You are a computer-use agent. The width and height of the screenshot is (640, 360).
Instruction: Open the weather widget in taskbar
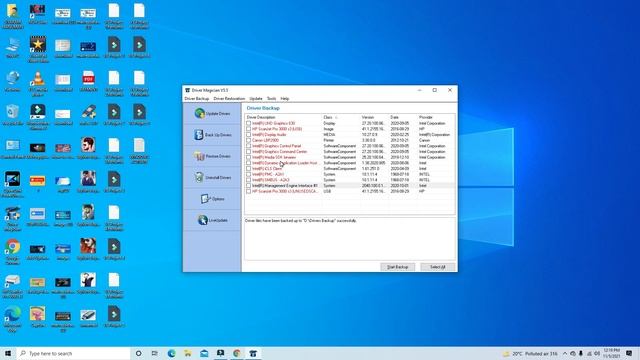pyautogui.click(x=529, y=353)
